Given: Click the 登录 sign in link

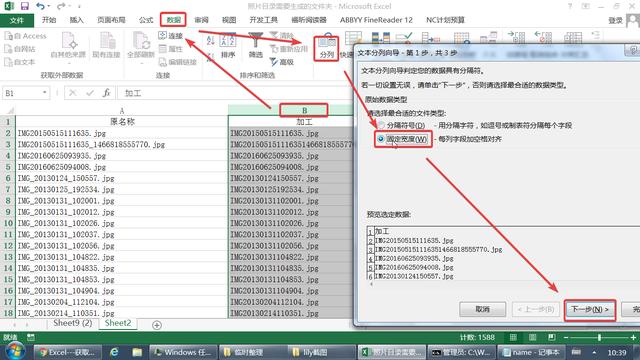Looking at the screenshot, I should tap(615, 20).
